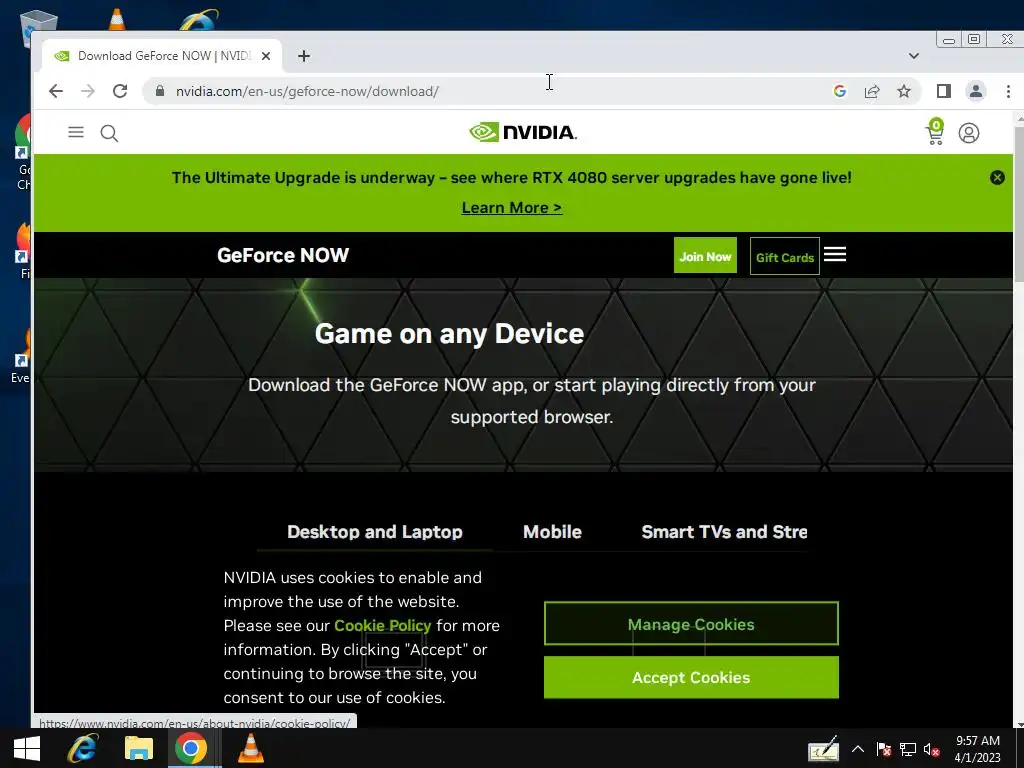View site security lock info
This screenshot has height=768, width=1024.
[160, 91]
